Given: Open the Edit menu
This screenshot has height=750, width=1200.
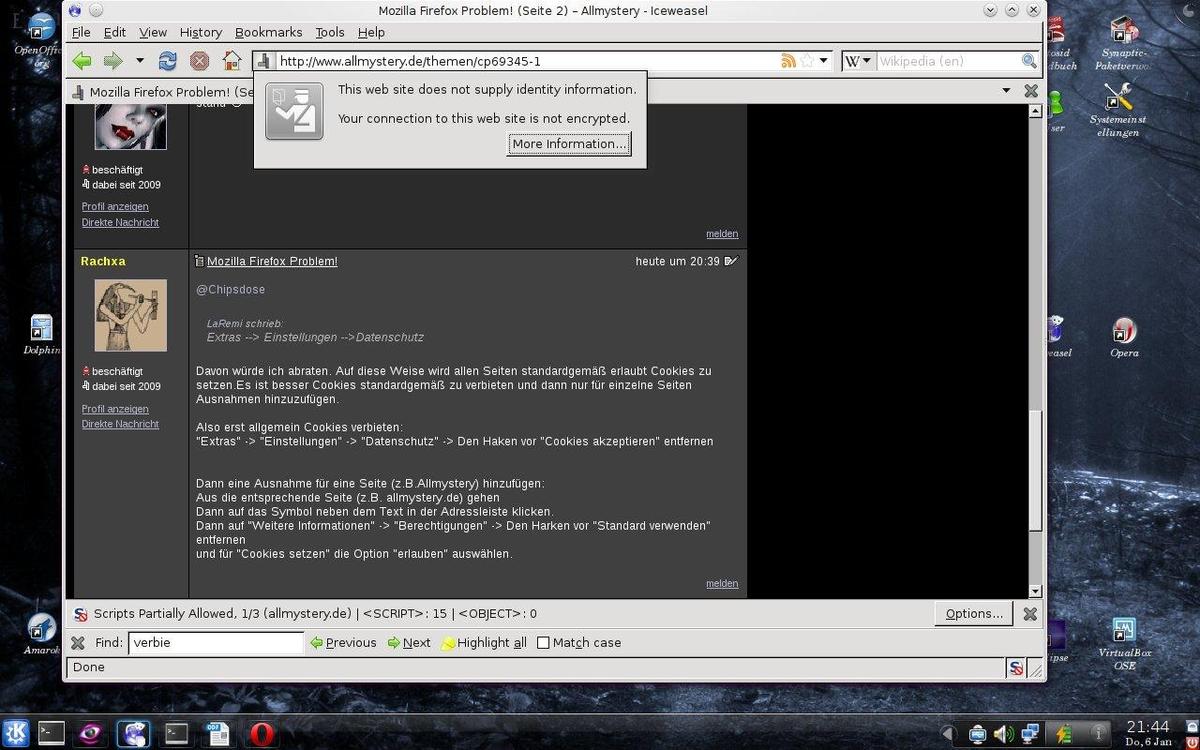Looking at the screenshot, I should tap(115, 32).
